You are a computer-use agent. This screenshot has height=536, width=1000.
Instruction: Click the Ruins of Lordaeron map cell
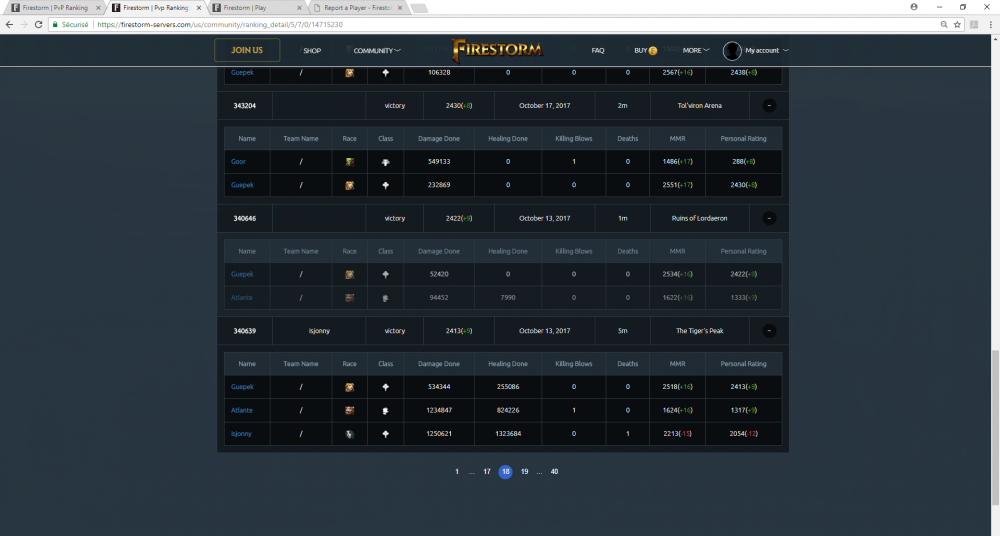click(x=700, y=218)
